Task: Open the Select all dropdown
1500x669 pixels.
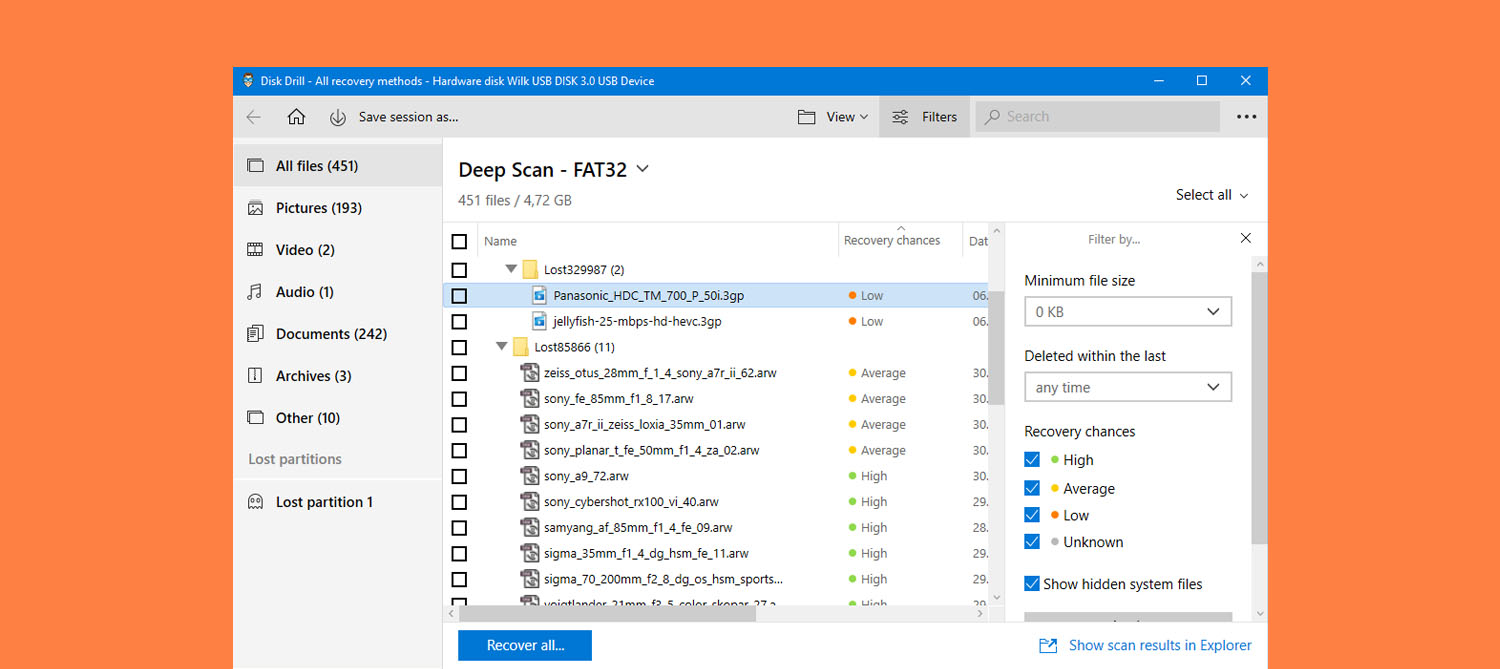Action: pos(1212,195)
